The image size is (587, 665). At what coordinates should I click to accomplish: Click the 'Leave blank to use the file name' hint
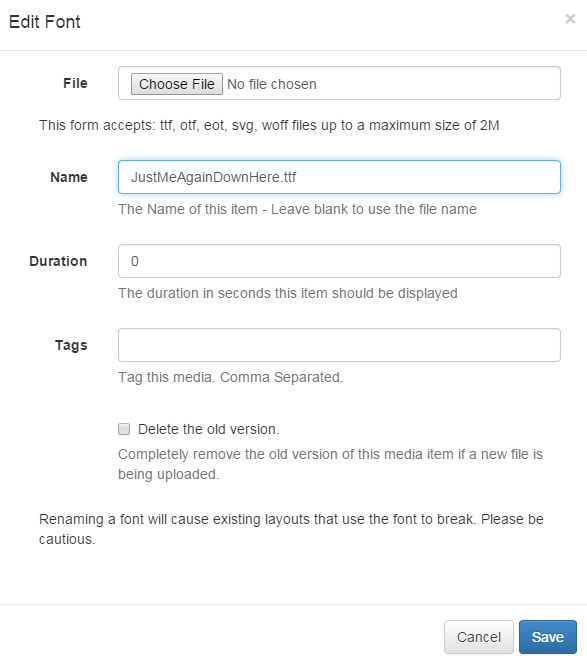click(x=374, y=209)
